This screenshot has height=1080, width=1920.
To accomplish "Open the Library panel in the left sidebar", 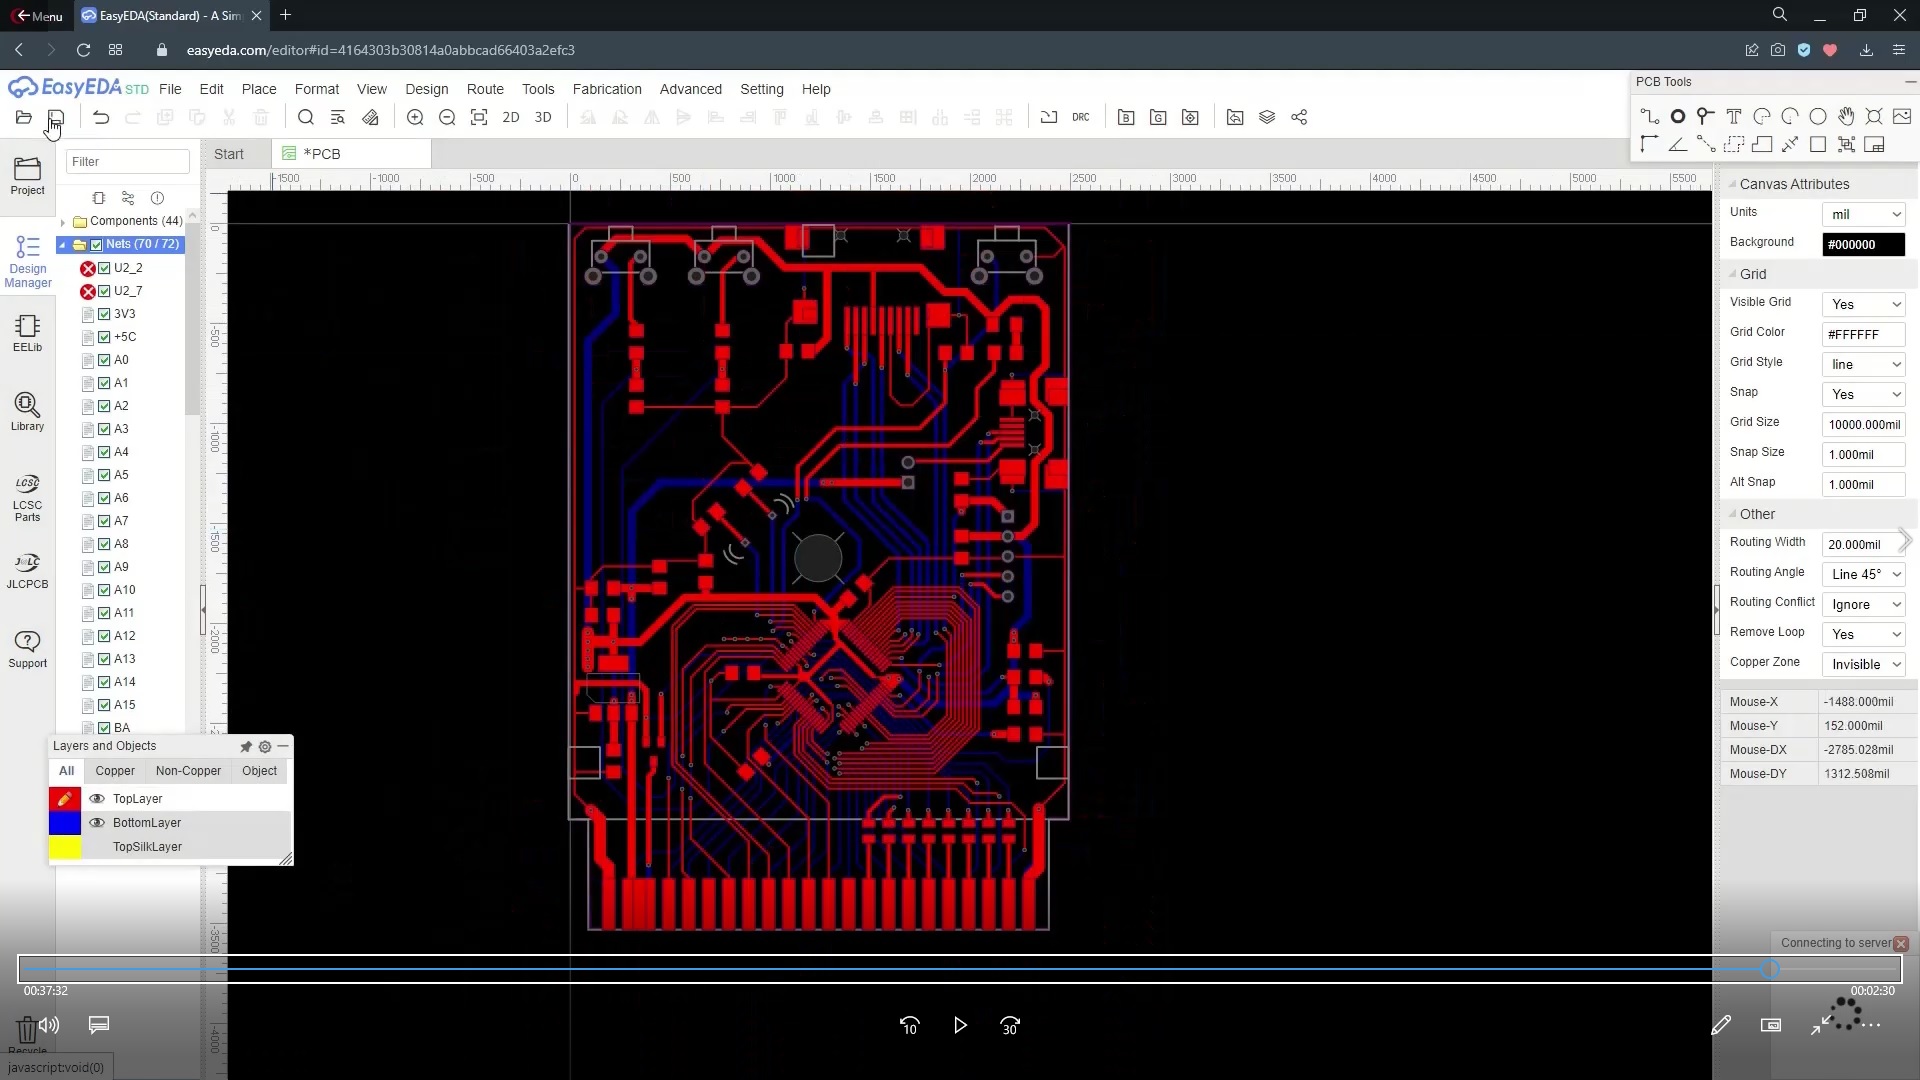I will (x=26, y=411).
